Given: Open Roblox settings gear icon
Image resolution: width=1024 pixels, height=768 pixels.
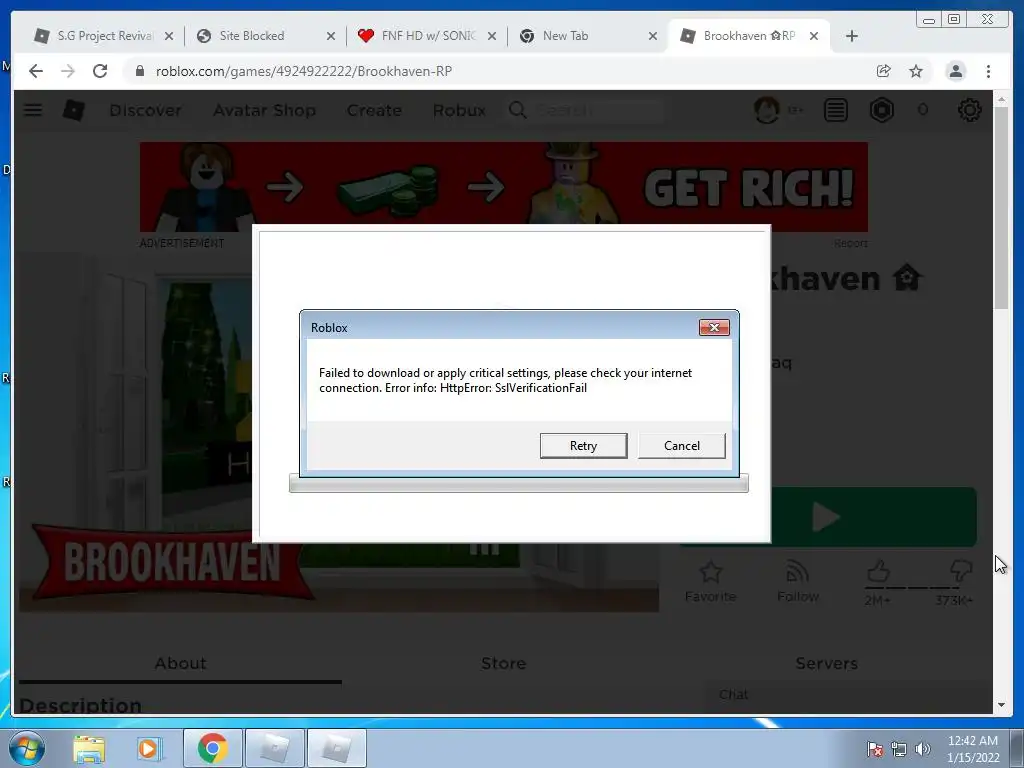Looking at the screenshot, I should point(970,110).
